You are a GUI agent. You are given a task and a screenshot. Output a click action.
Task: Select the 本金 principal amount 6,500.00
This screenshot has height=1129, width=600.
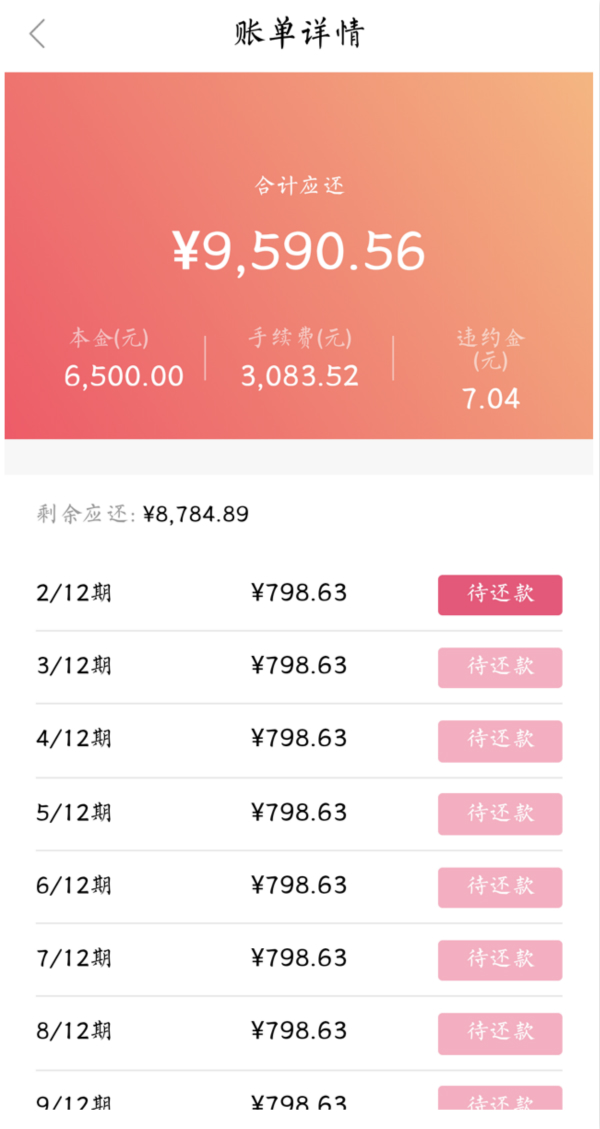123,377
